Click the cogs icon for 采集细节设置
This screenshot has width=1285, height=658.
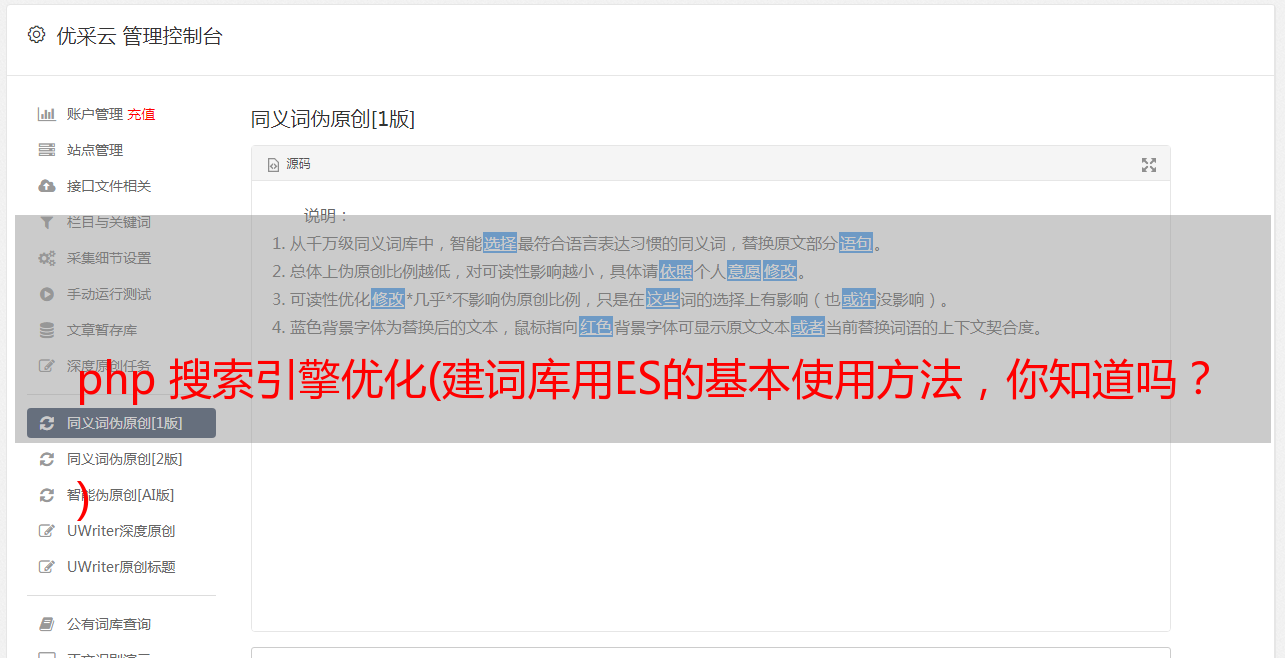46,258
